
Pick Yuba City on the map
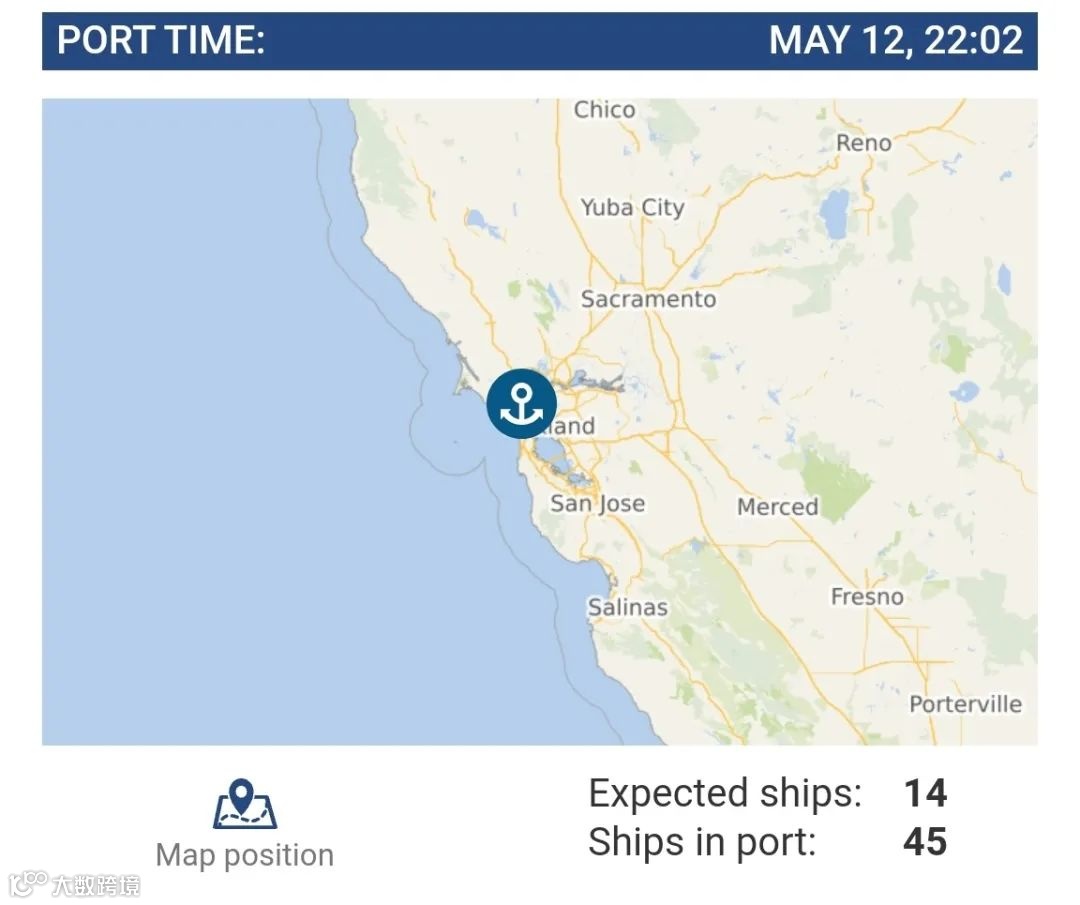click(632, 208)
